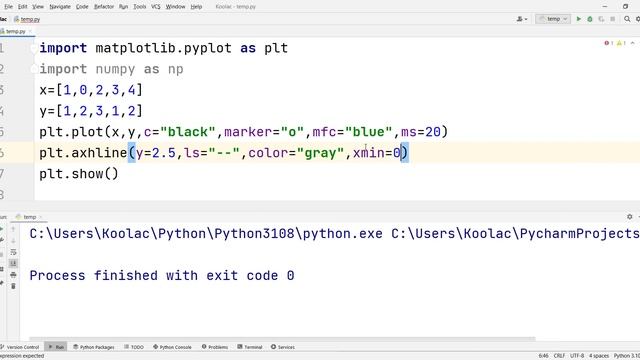Click the Print icon in the Run panel
Image resolution: width=640 pixels, height=360 pixels.
tap(13, 275)
